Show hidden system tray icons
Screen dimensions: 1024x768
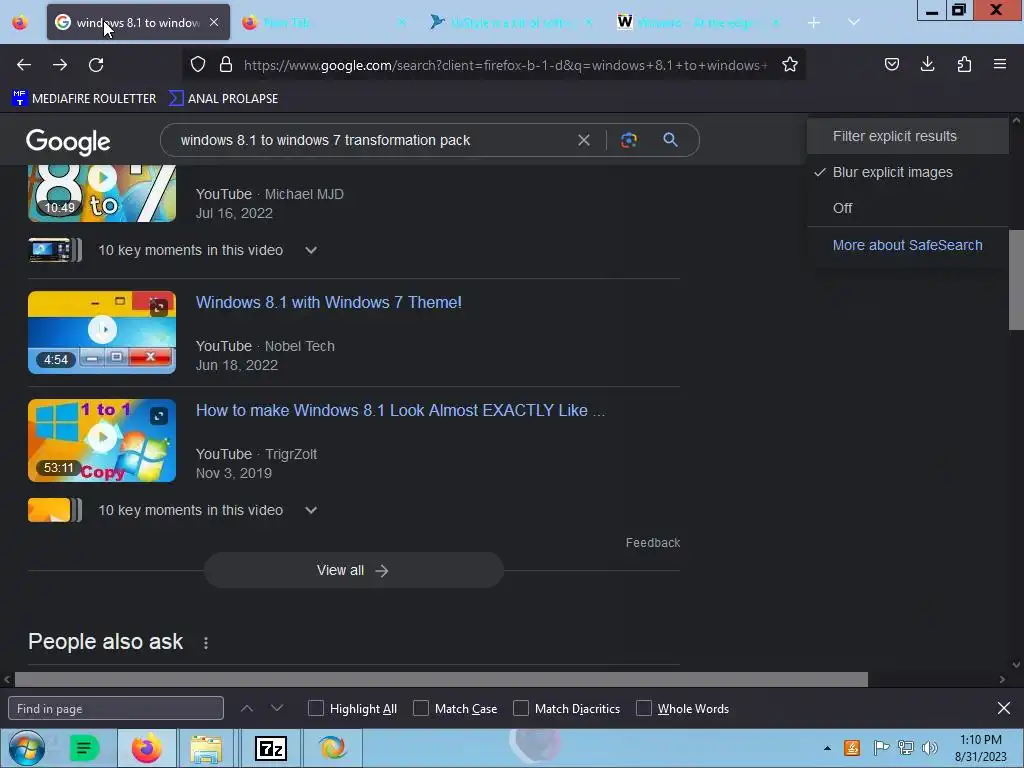827,748
